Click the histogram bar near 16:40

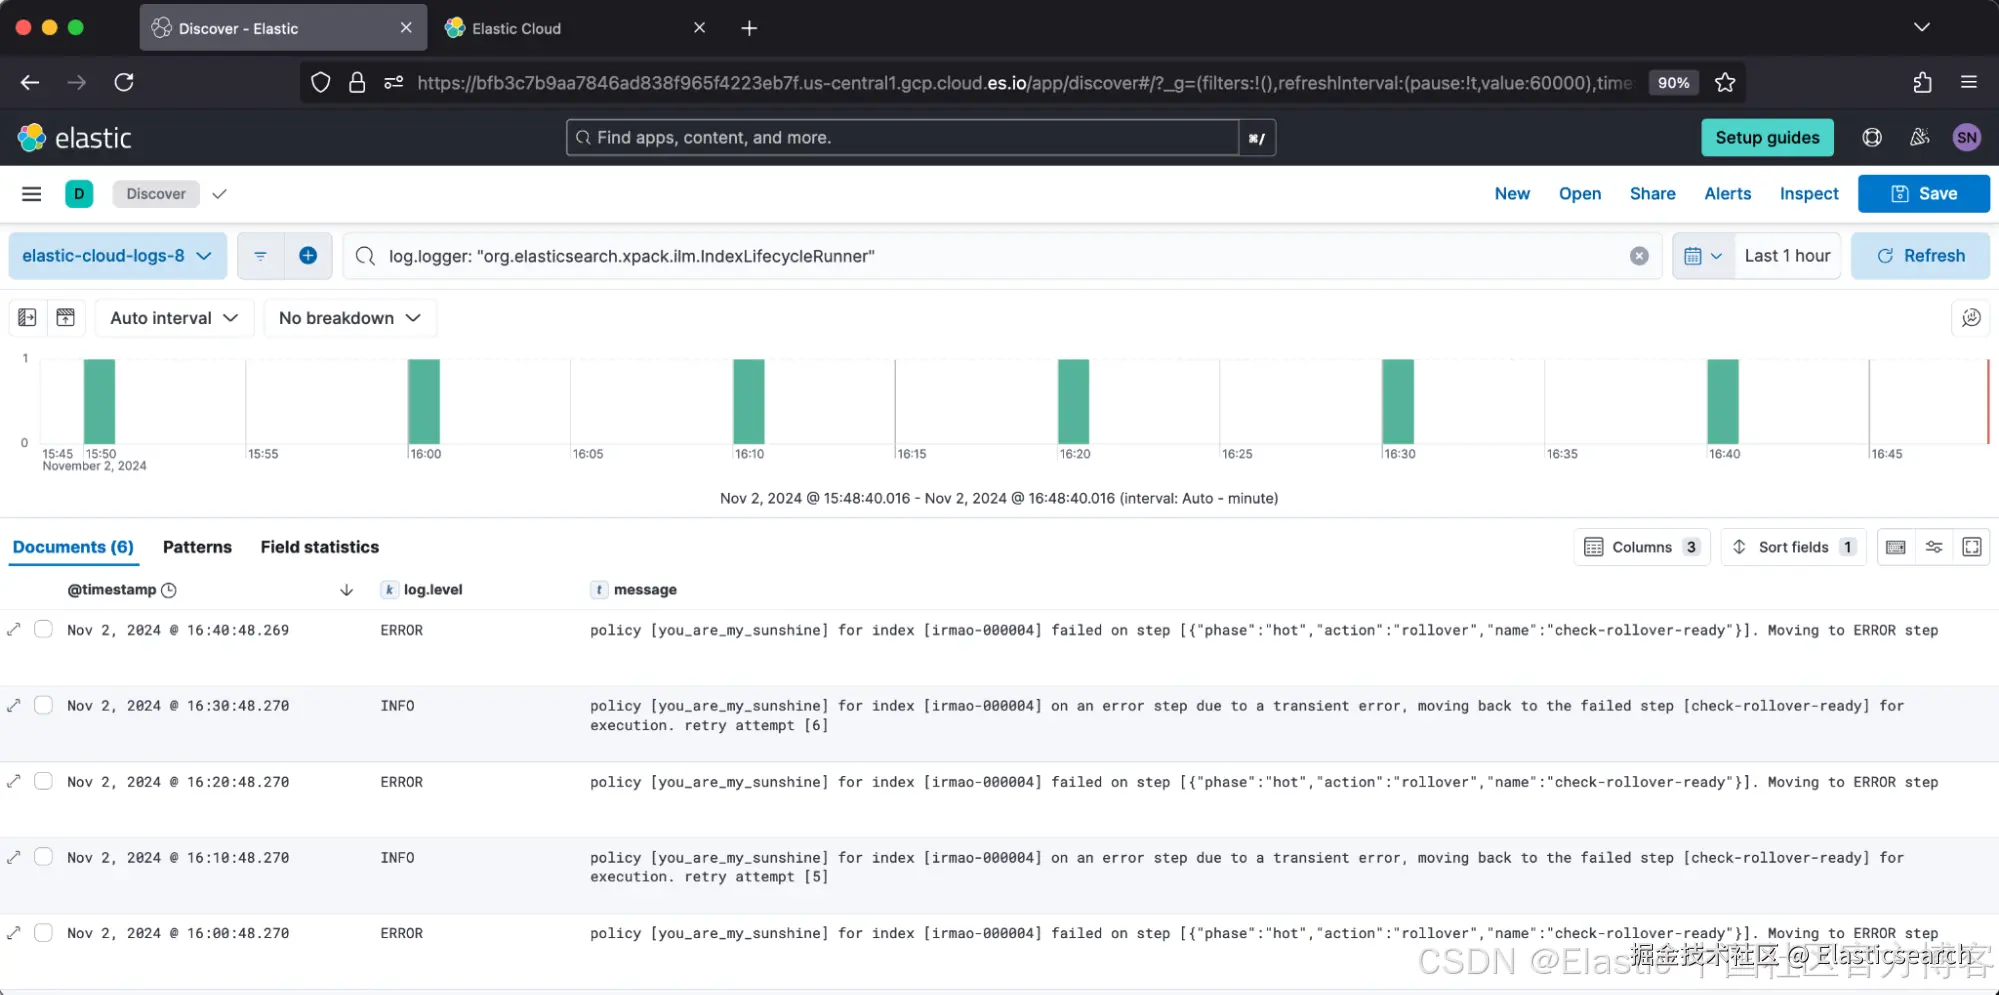tap(1723, 401)
